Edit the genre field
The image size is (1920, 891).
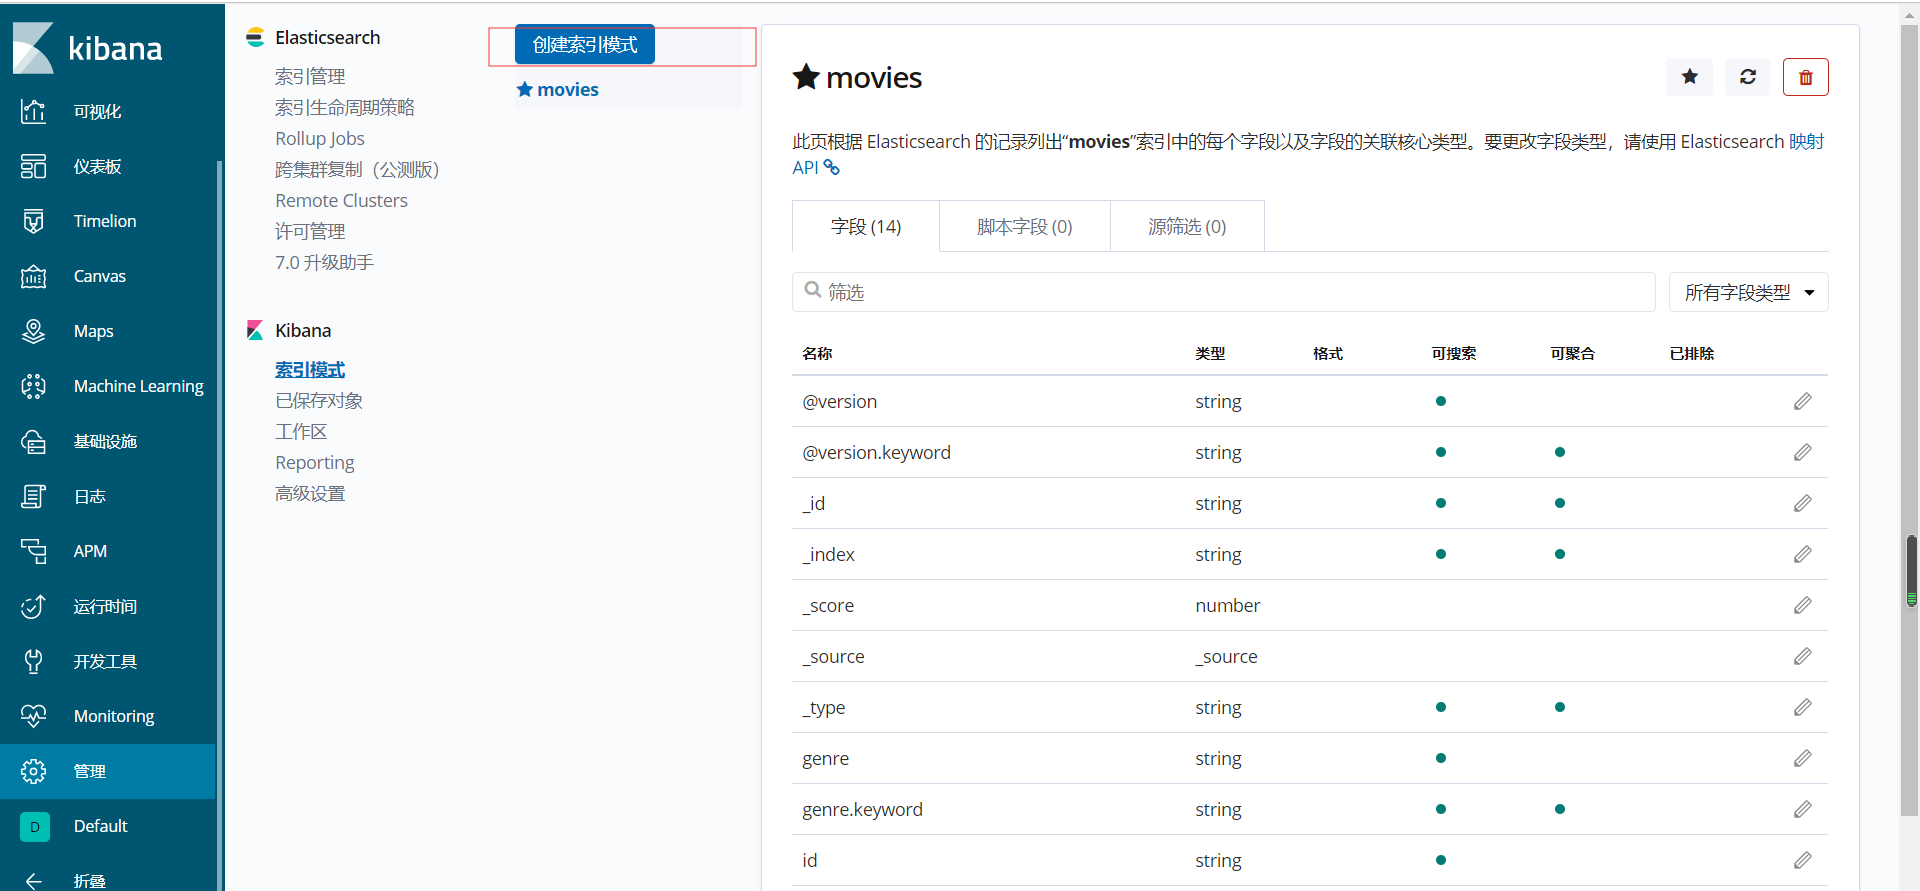coord(1802,758)
